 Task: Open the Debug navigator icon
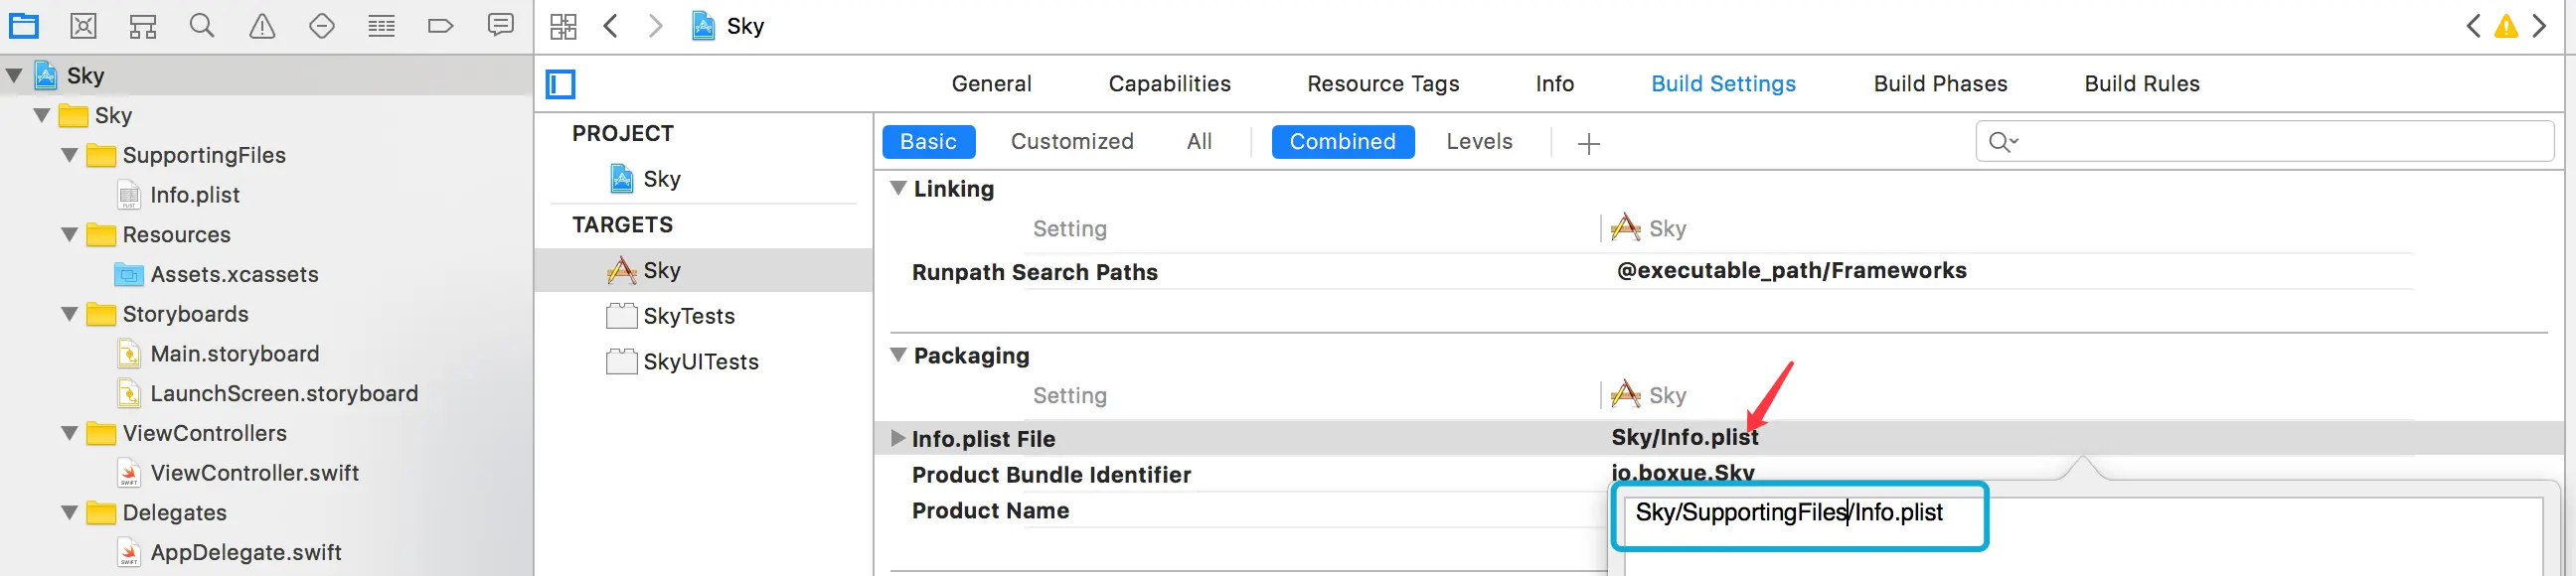click(x=381, y=26)
